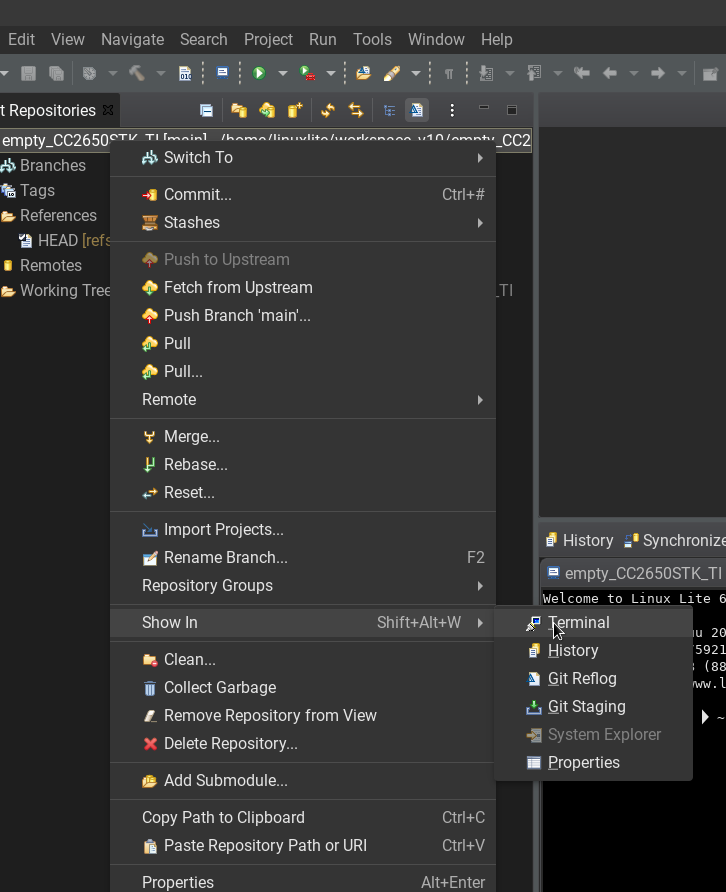Choose Pull... with options
Viewport: 726px width, 892px height.
click(303, 371)
